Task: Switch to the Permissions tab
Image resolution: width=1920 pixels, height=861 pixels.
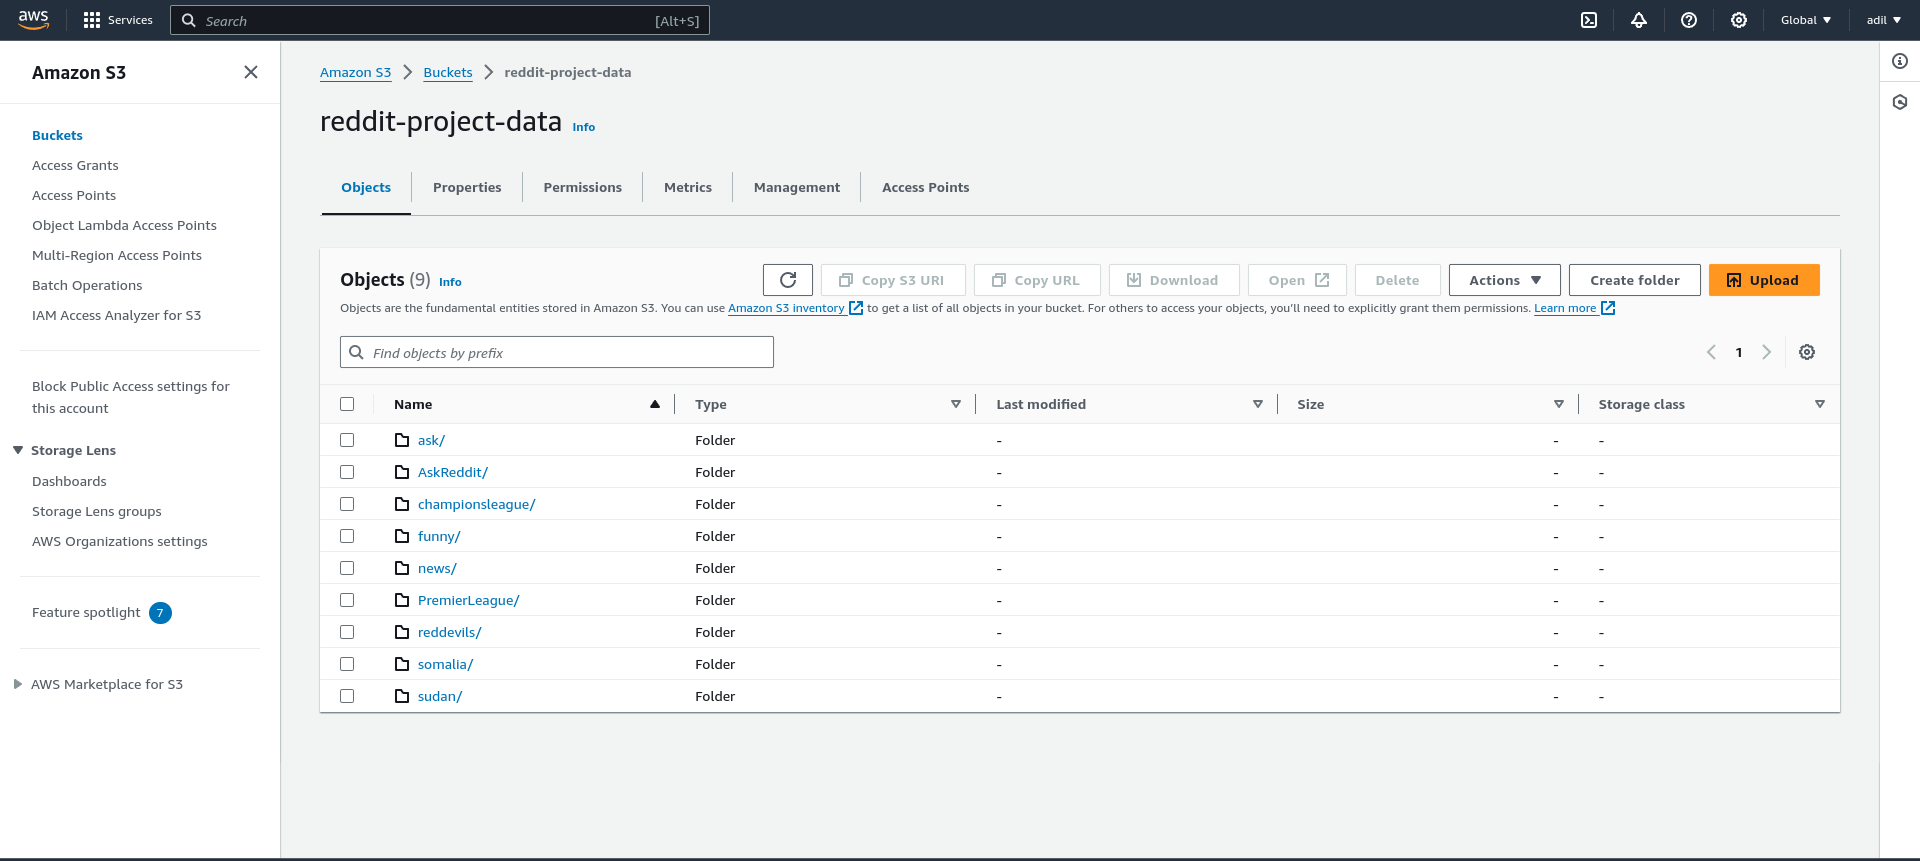Action: click(x=583, y=187)
